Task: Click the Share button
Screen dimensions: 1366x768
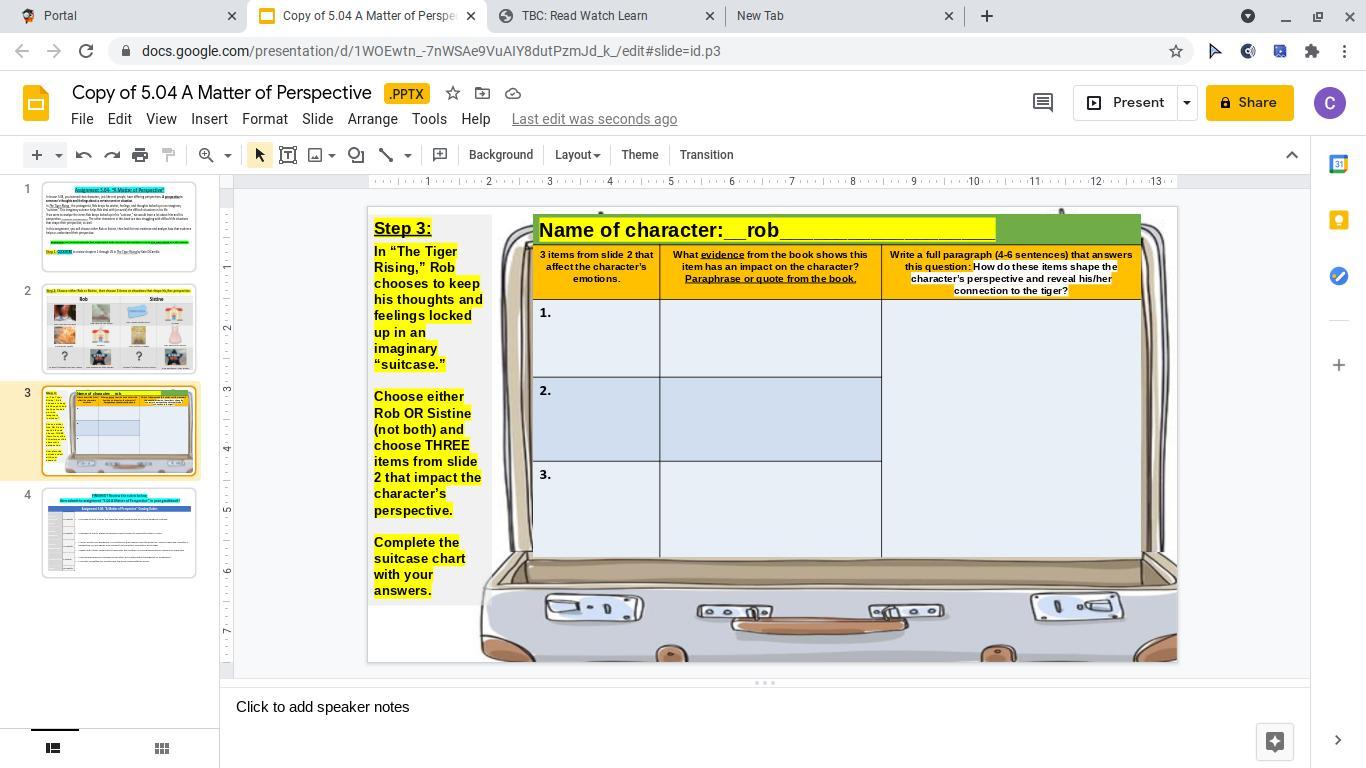Action: tap(1249, 103)
